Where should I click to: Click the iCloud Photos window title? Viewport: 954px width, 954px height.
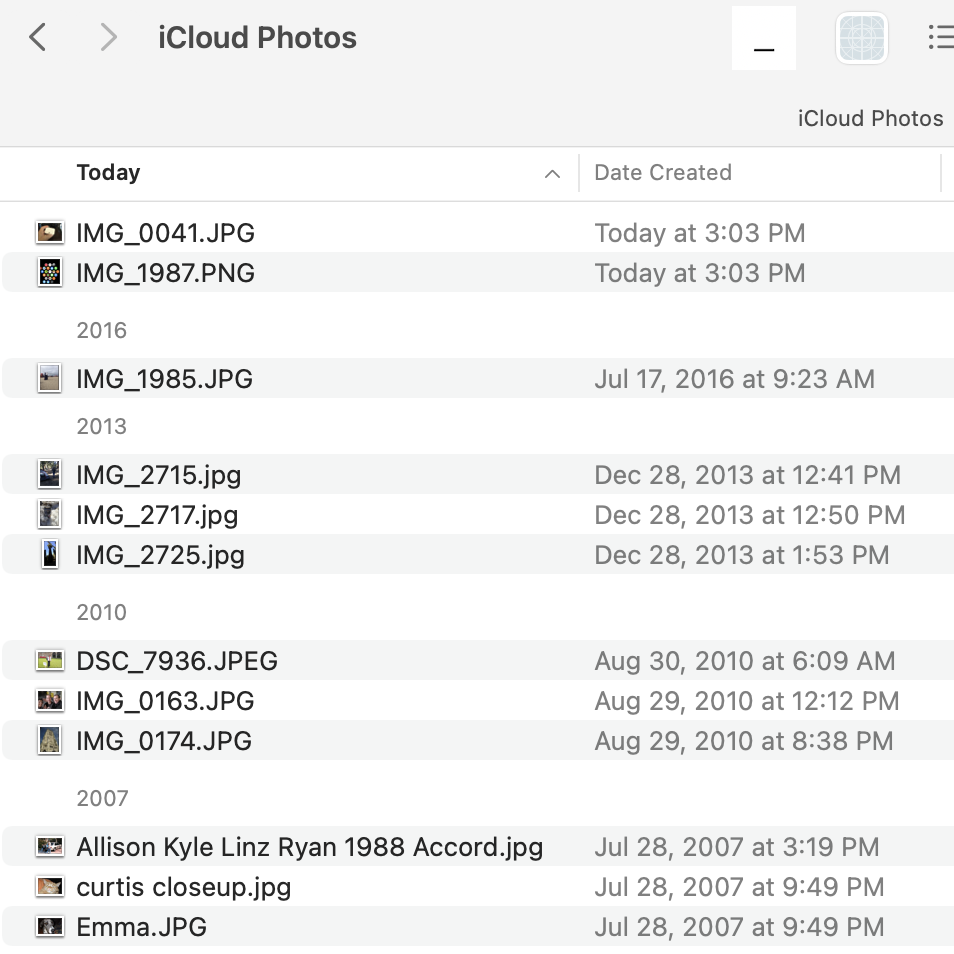[257, 38]
